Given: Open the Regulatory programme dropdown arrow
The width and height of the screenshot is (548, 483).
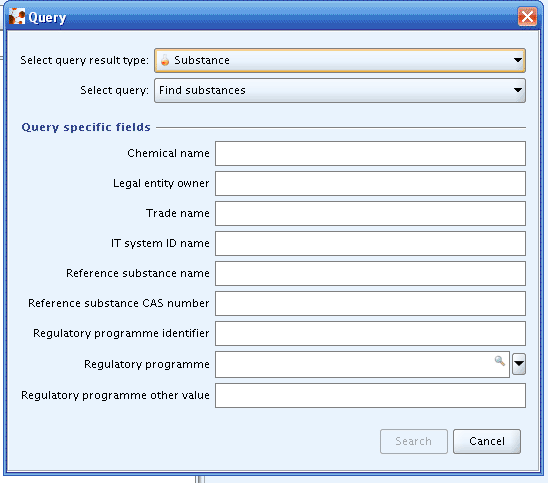Looking at the screenshot, I should [x=519, y=364].
